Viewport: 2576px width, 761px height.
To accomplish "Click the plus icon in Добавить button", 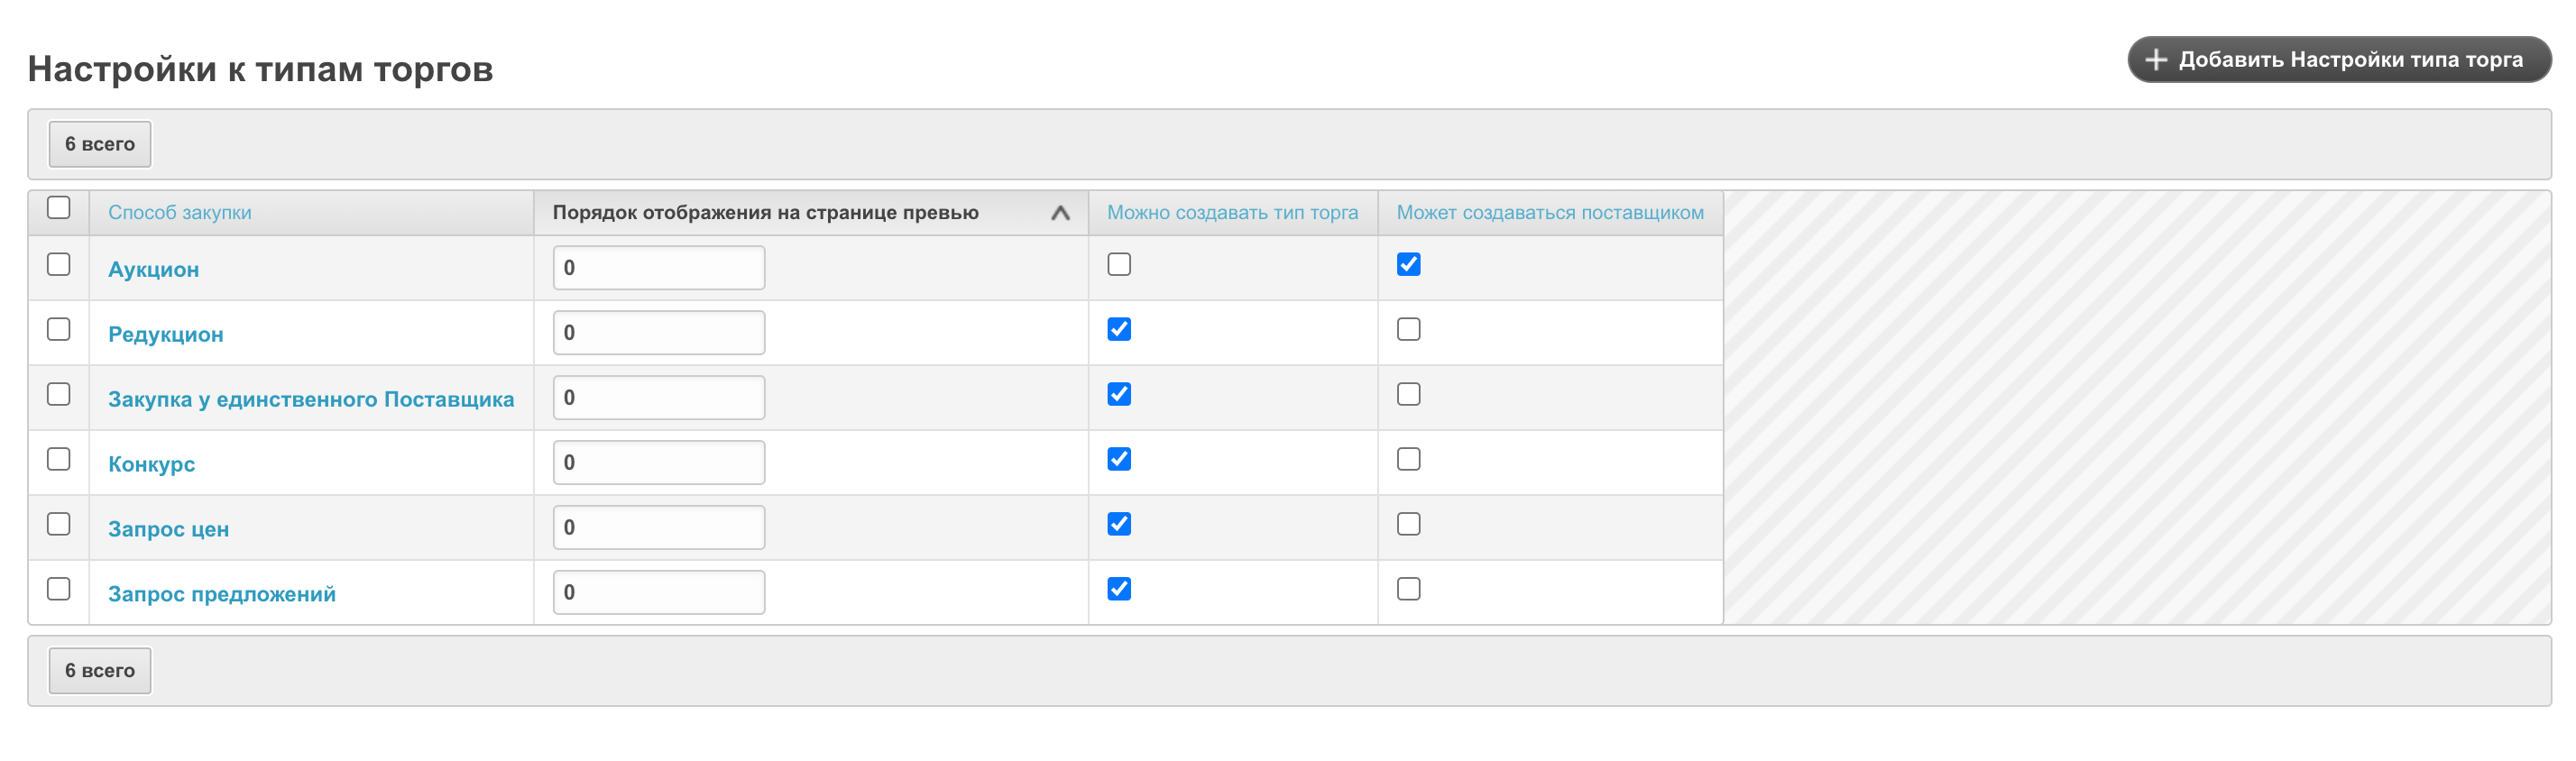I will click(x=2156, y=60).
